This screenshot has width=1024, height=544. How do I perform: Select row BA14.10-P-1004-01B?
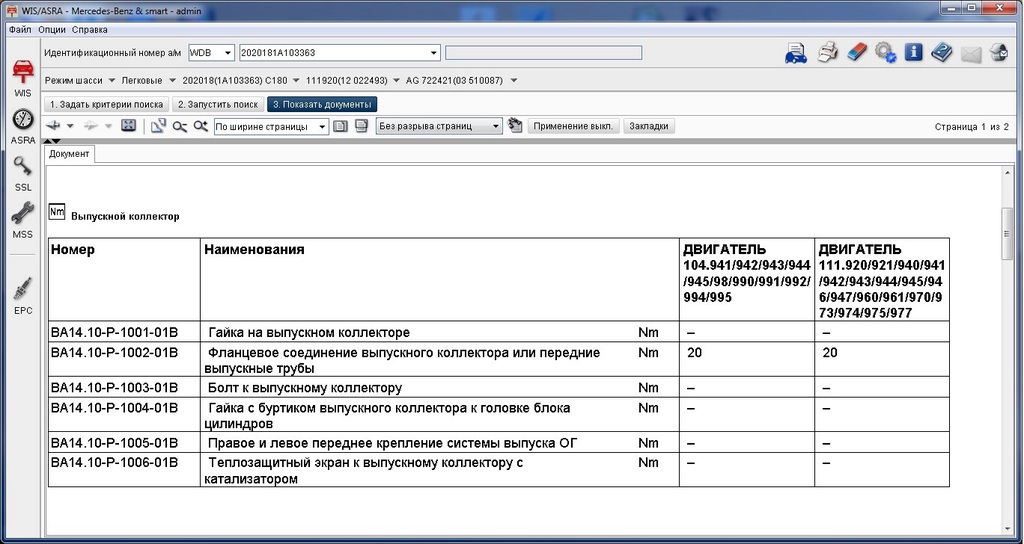coord(499,415)
